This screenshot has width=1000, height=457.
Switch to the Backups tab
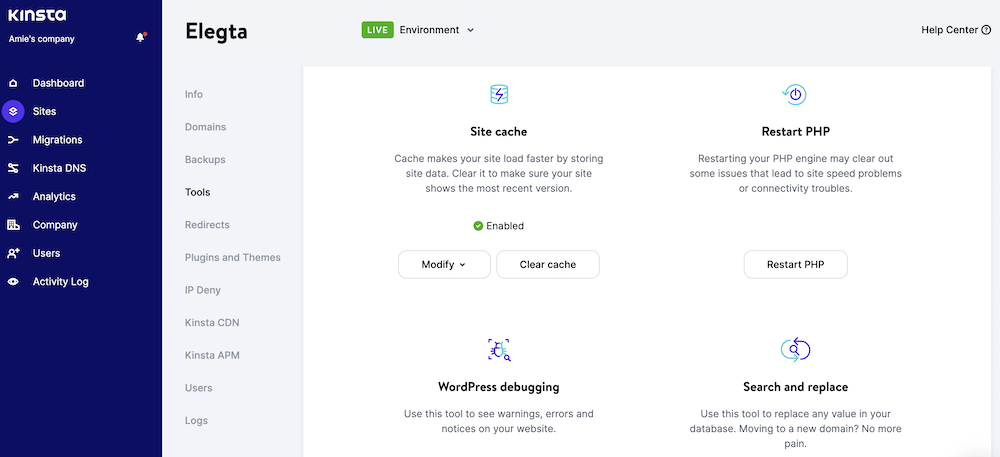pos(205,159)
